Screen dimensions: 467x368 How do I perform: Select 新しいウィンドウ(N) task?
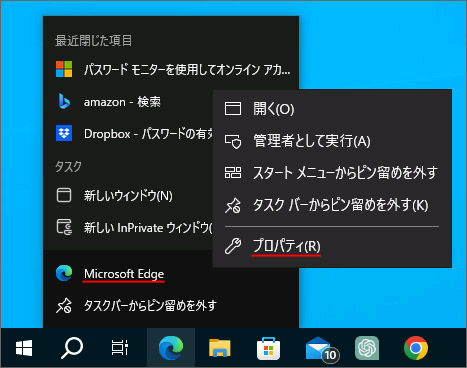tap(128, 195)
